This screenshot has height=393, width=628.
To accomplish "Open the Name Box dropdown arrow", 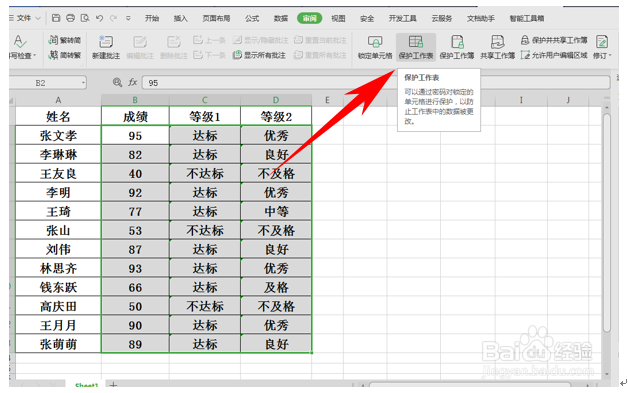I will coord(83,83).
